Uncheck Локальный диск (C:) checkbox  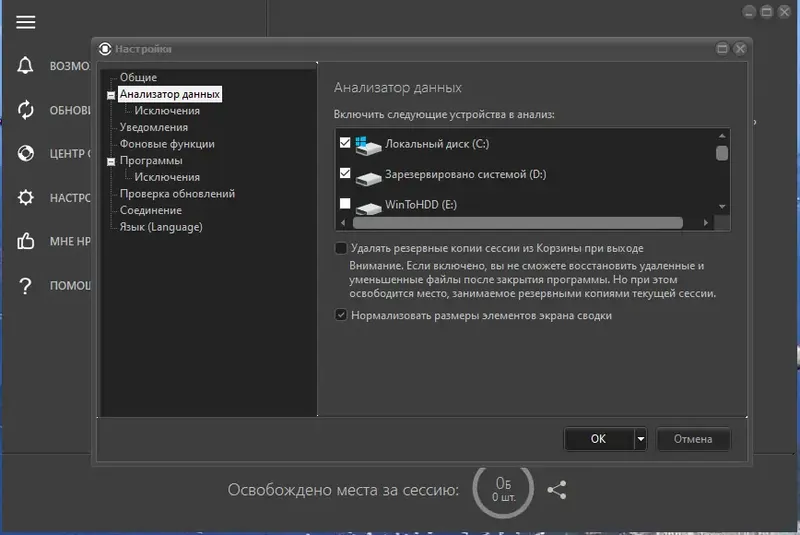(345, 142)
